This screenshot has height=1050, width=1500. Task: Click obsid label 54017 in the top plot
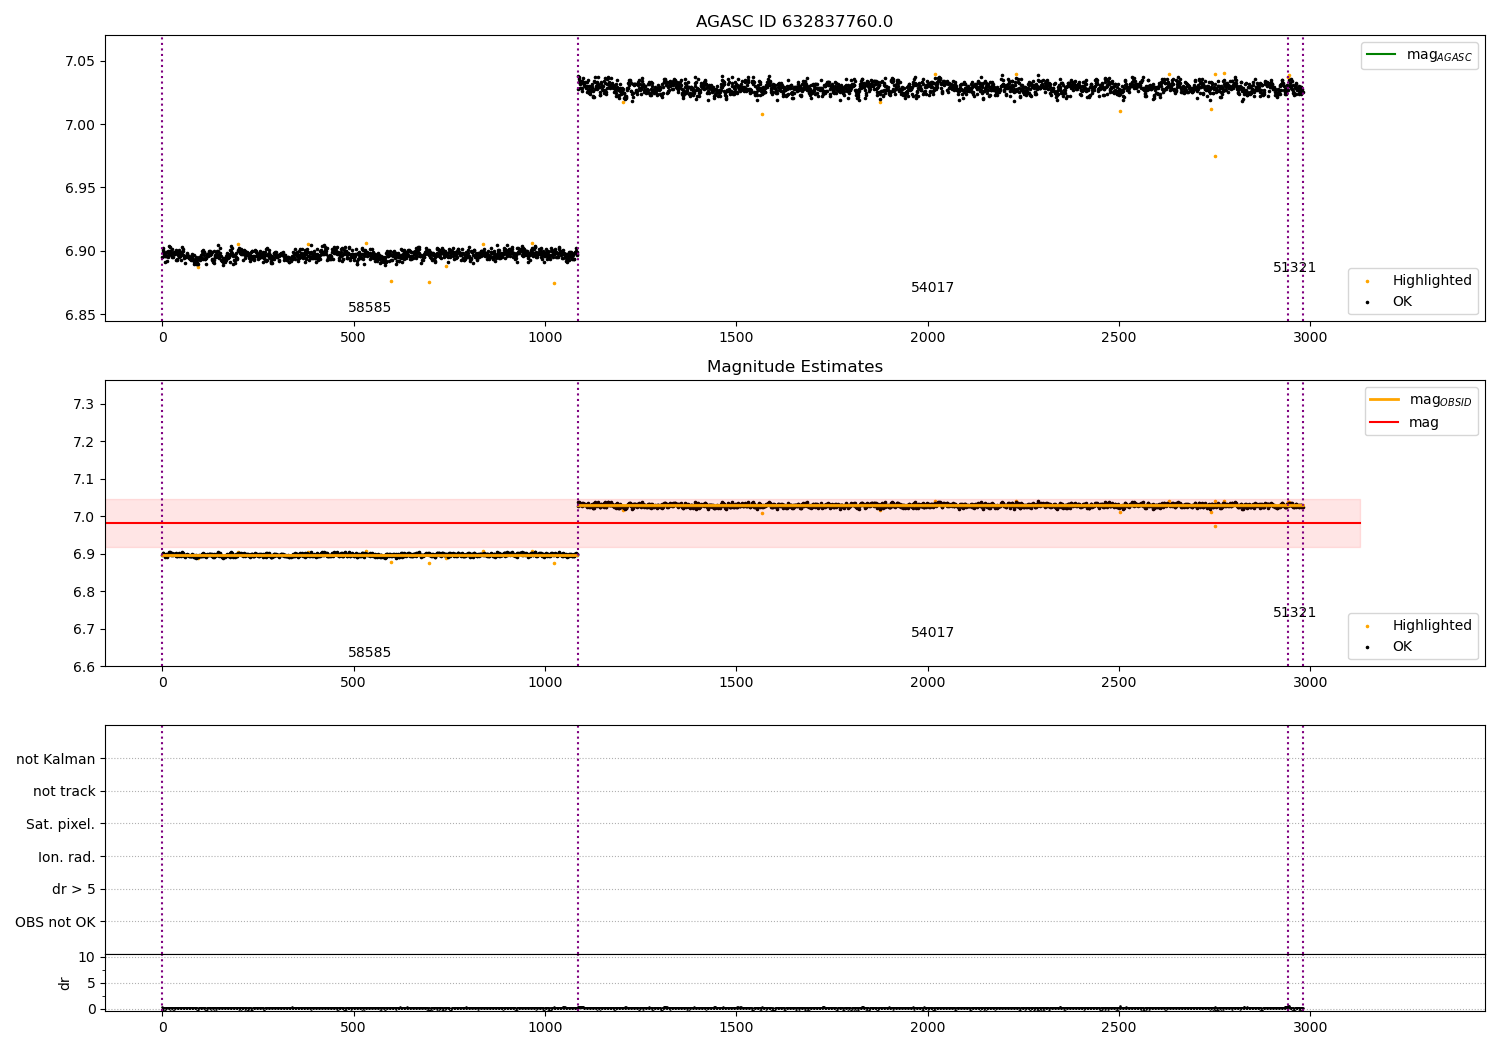(932, 288)
